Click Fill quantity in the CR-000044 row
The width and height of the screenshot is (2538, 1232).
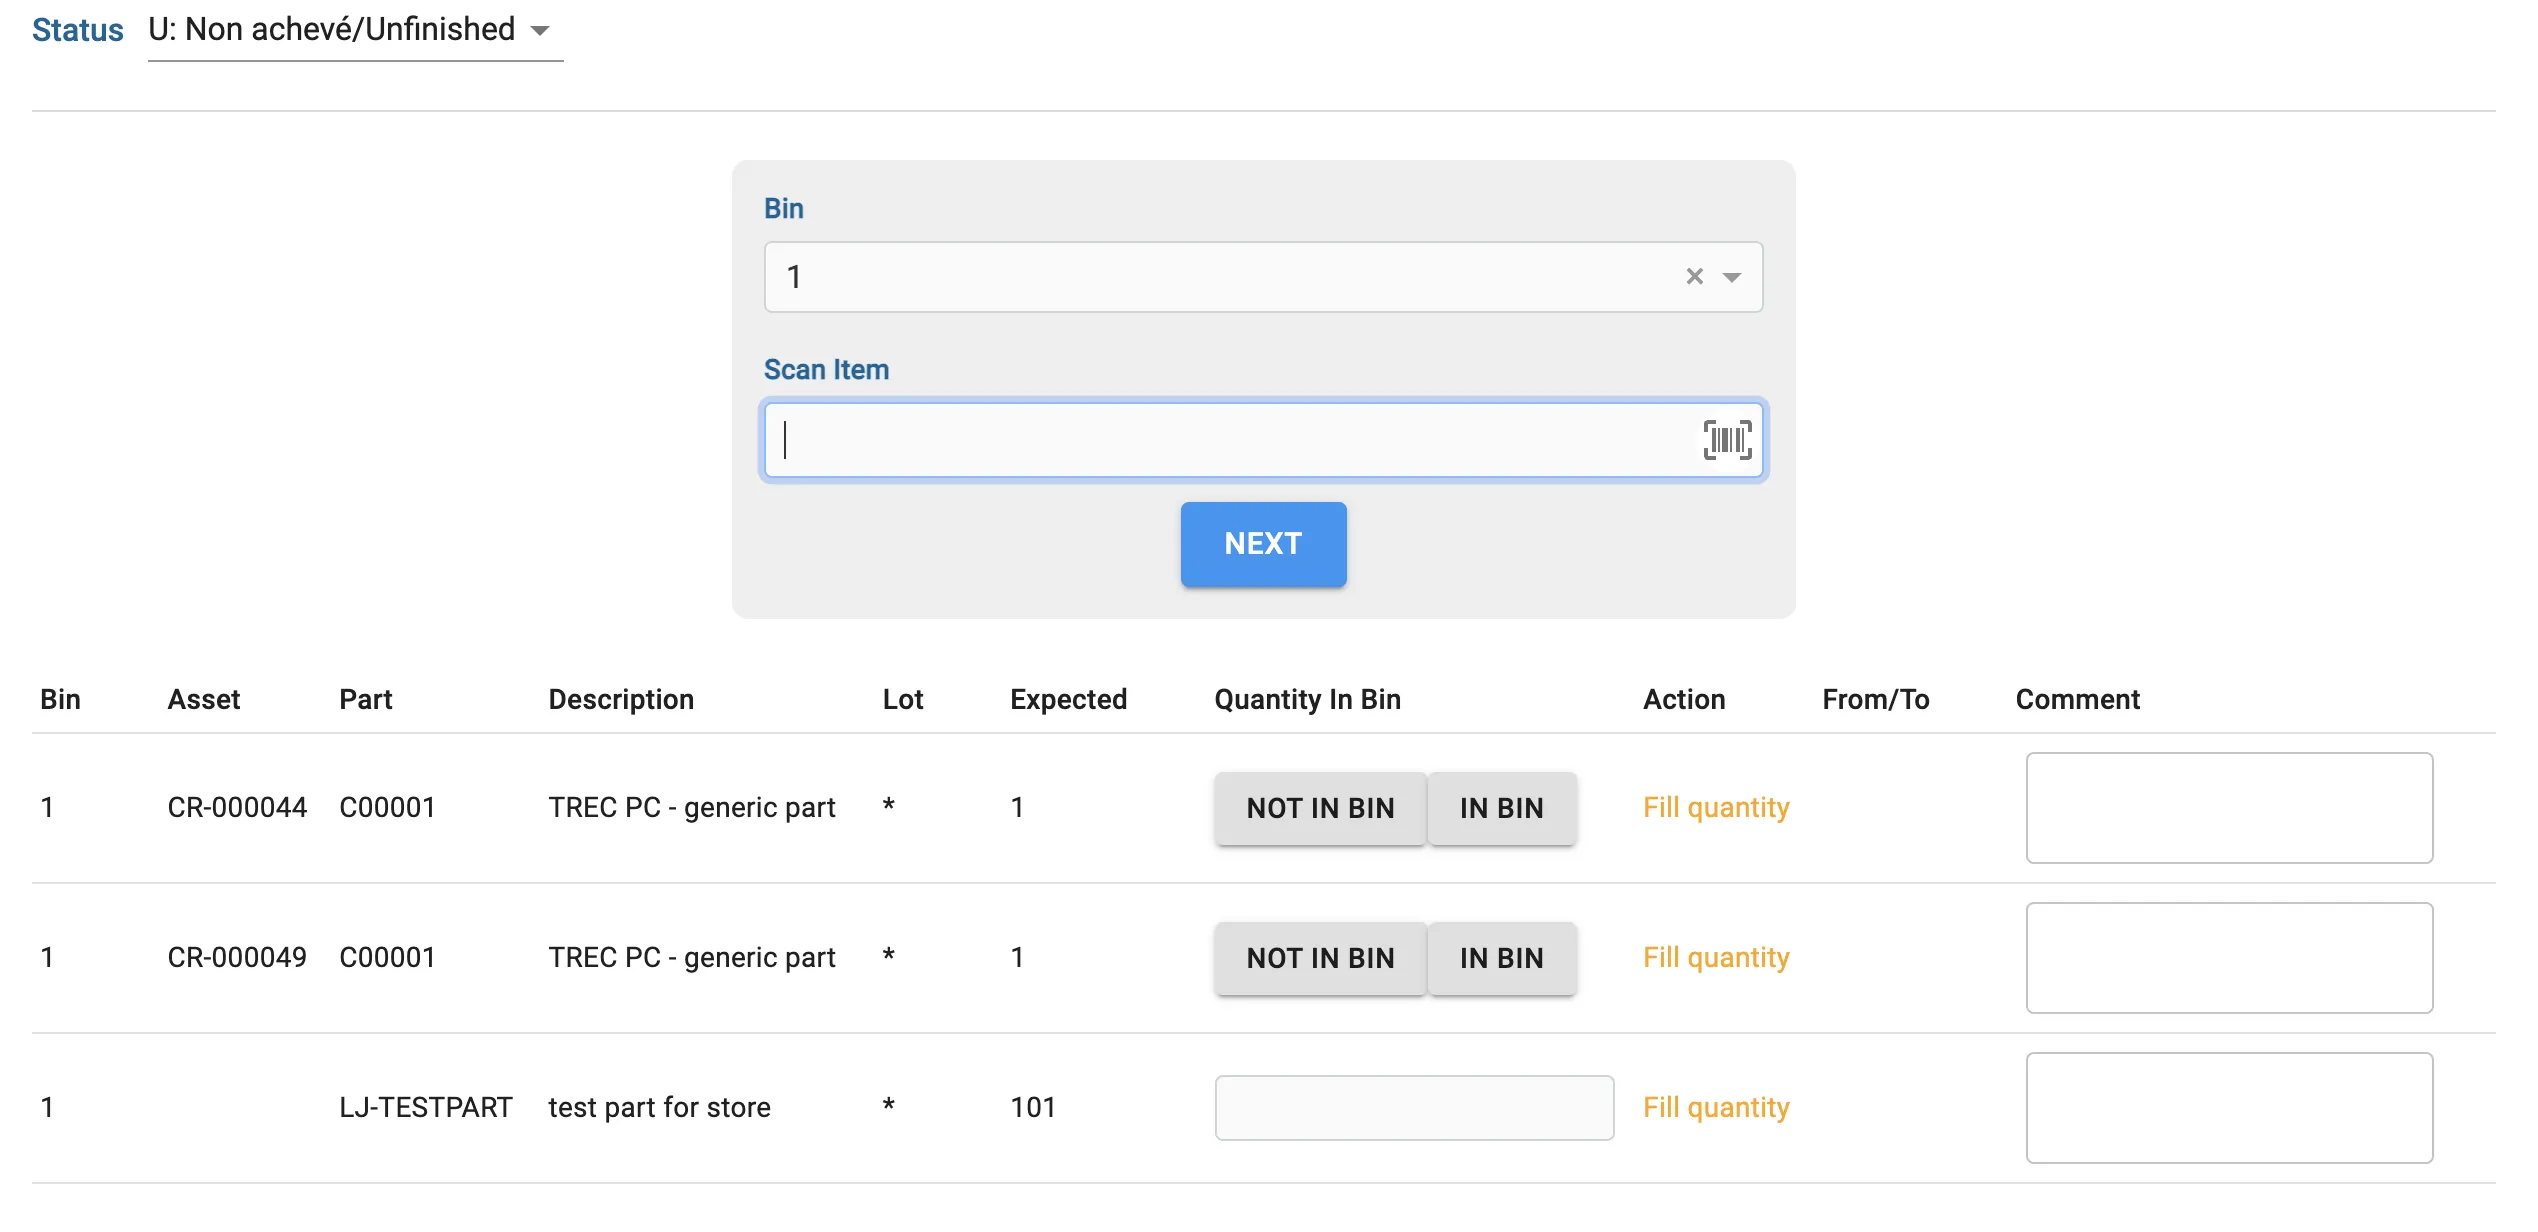coord(1716,808)
